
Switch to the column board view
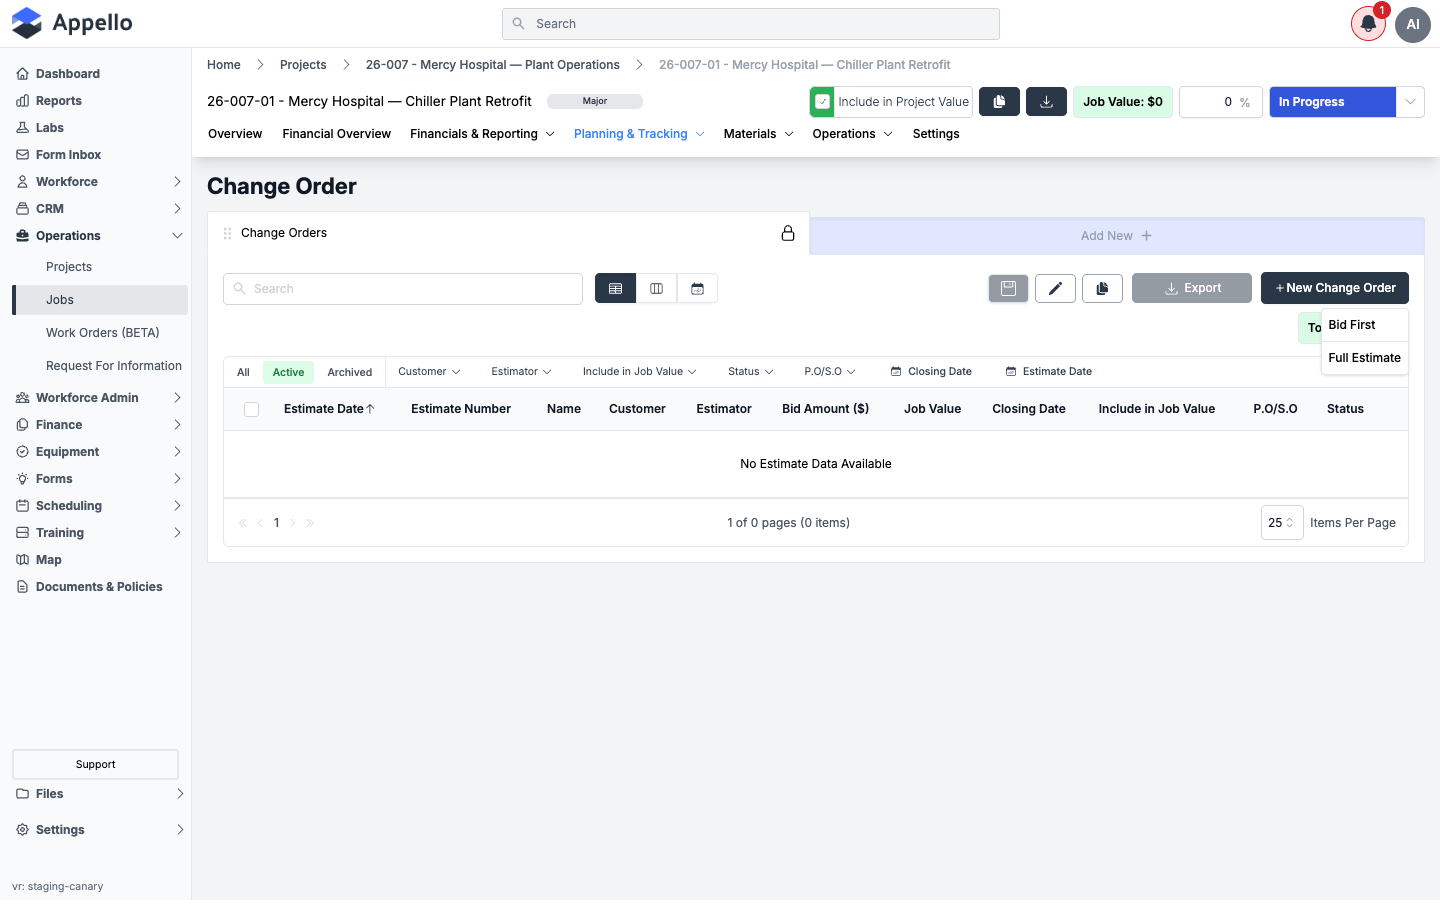(x=656, y=288)
